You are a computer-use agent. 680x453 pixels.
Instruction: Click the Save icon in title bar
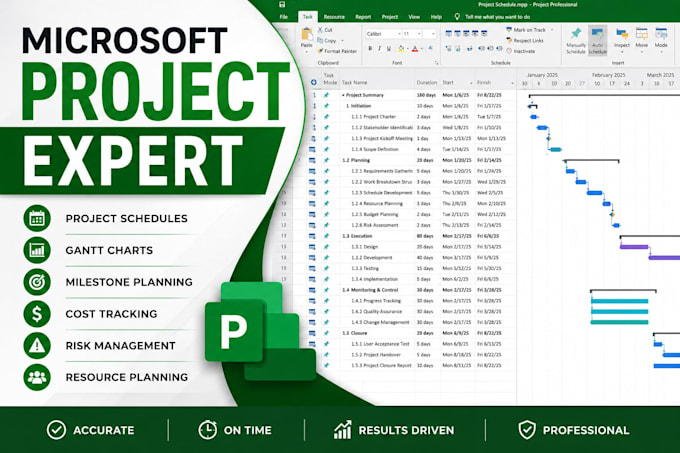coord(282,5)
